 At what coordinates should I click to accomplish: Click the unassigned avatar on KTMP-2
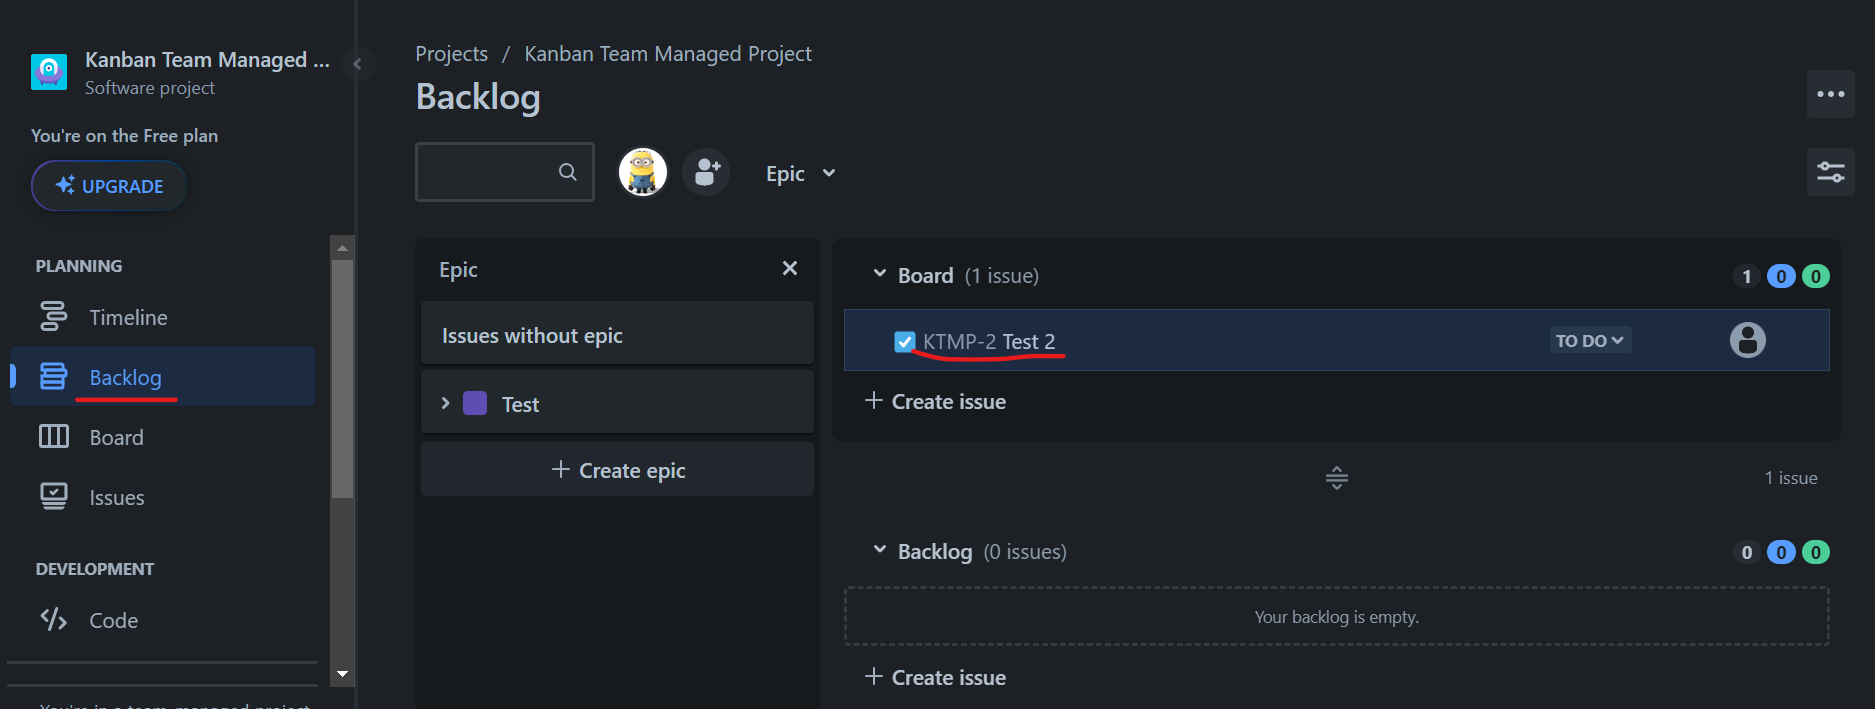point(1747,340)
